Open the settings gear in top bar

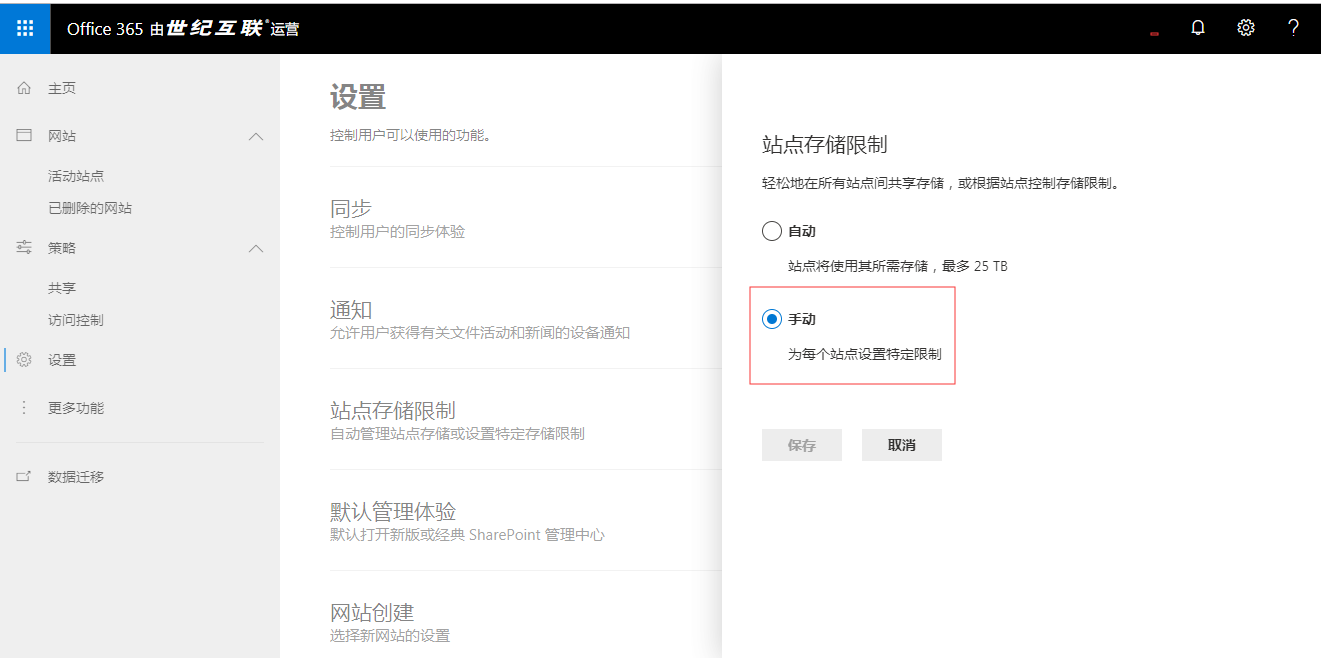pos(1245,28)
